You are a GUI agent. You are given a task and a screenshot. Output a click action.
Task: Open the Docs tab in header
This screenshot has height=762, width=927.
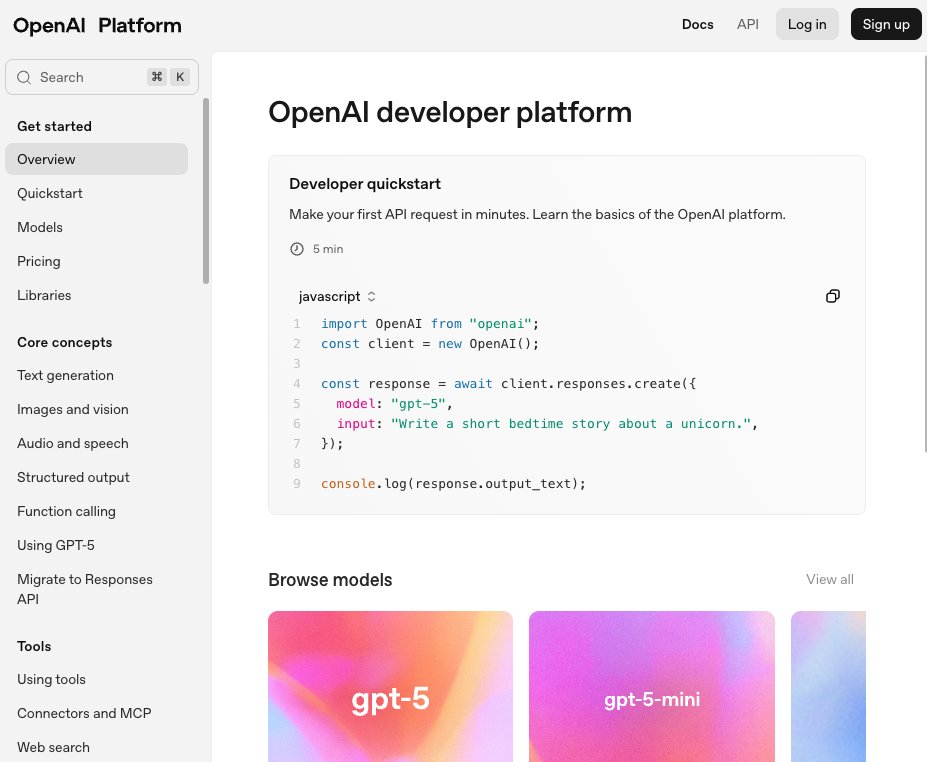click(x=698, y=24)
